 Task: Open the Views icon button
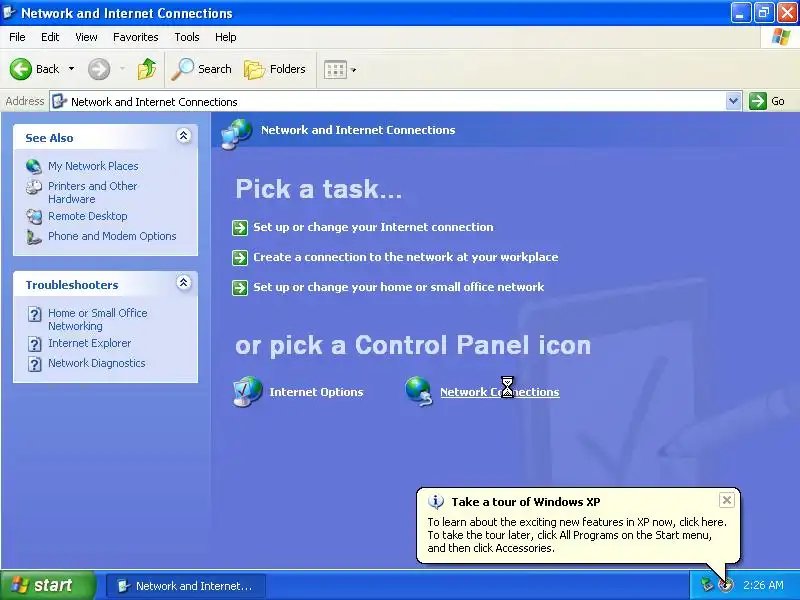(335, 69)
